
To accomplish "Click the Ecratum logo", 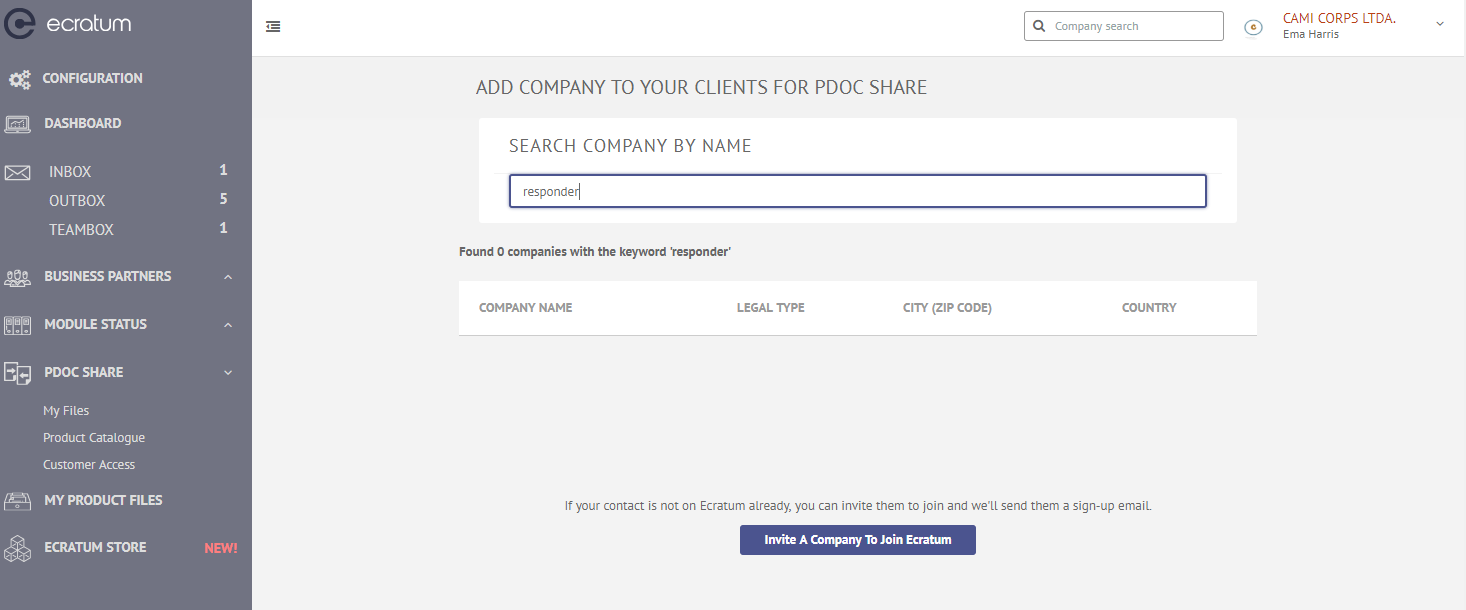I will (x=68, y=23).
